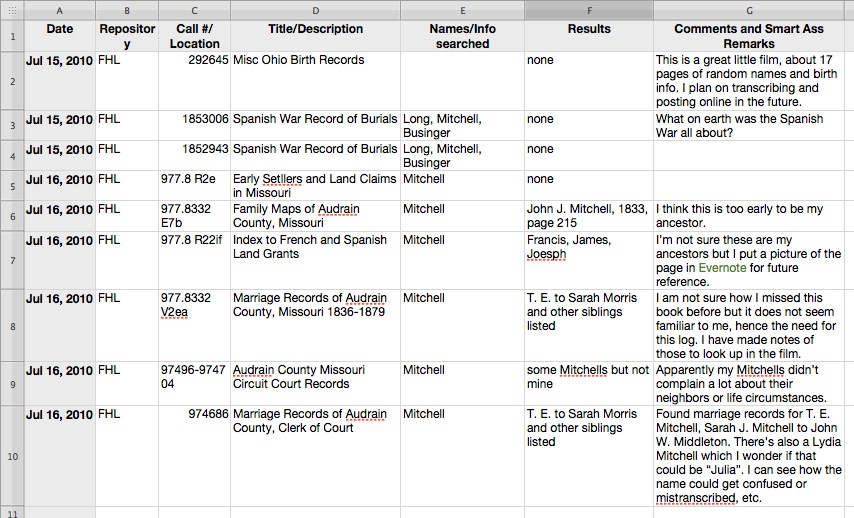Click the 'some Mitchells but not mine' cell

point(587,377)
